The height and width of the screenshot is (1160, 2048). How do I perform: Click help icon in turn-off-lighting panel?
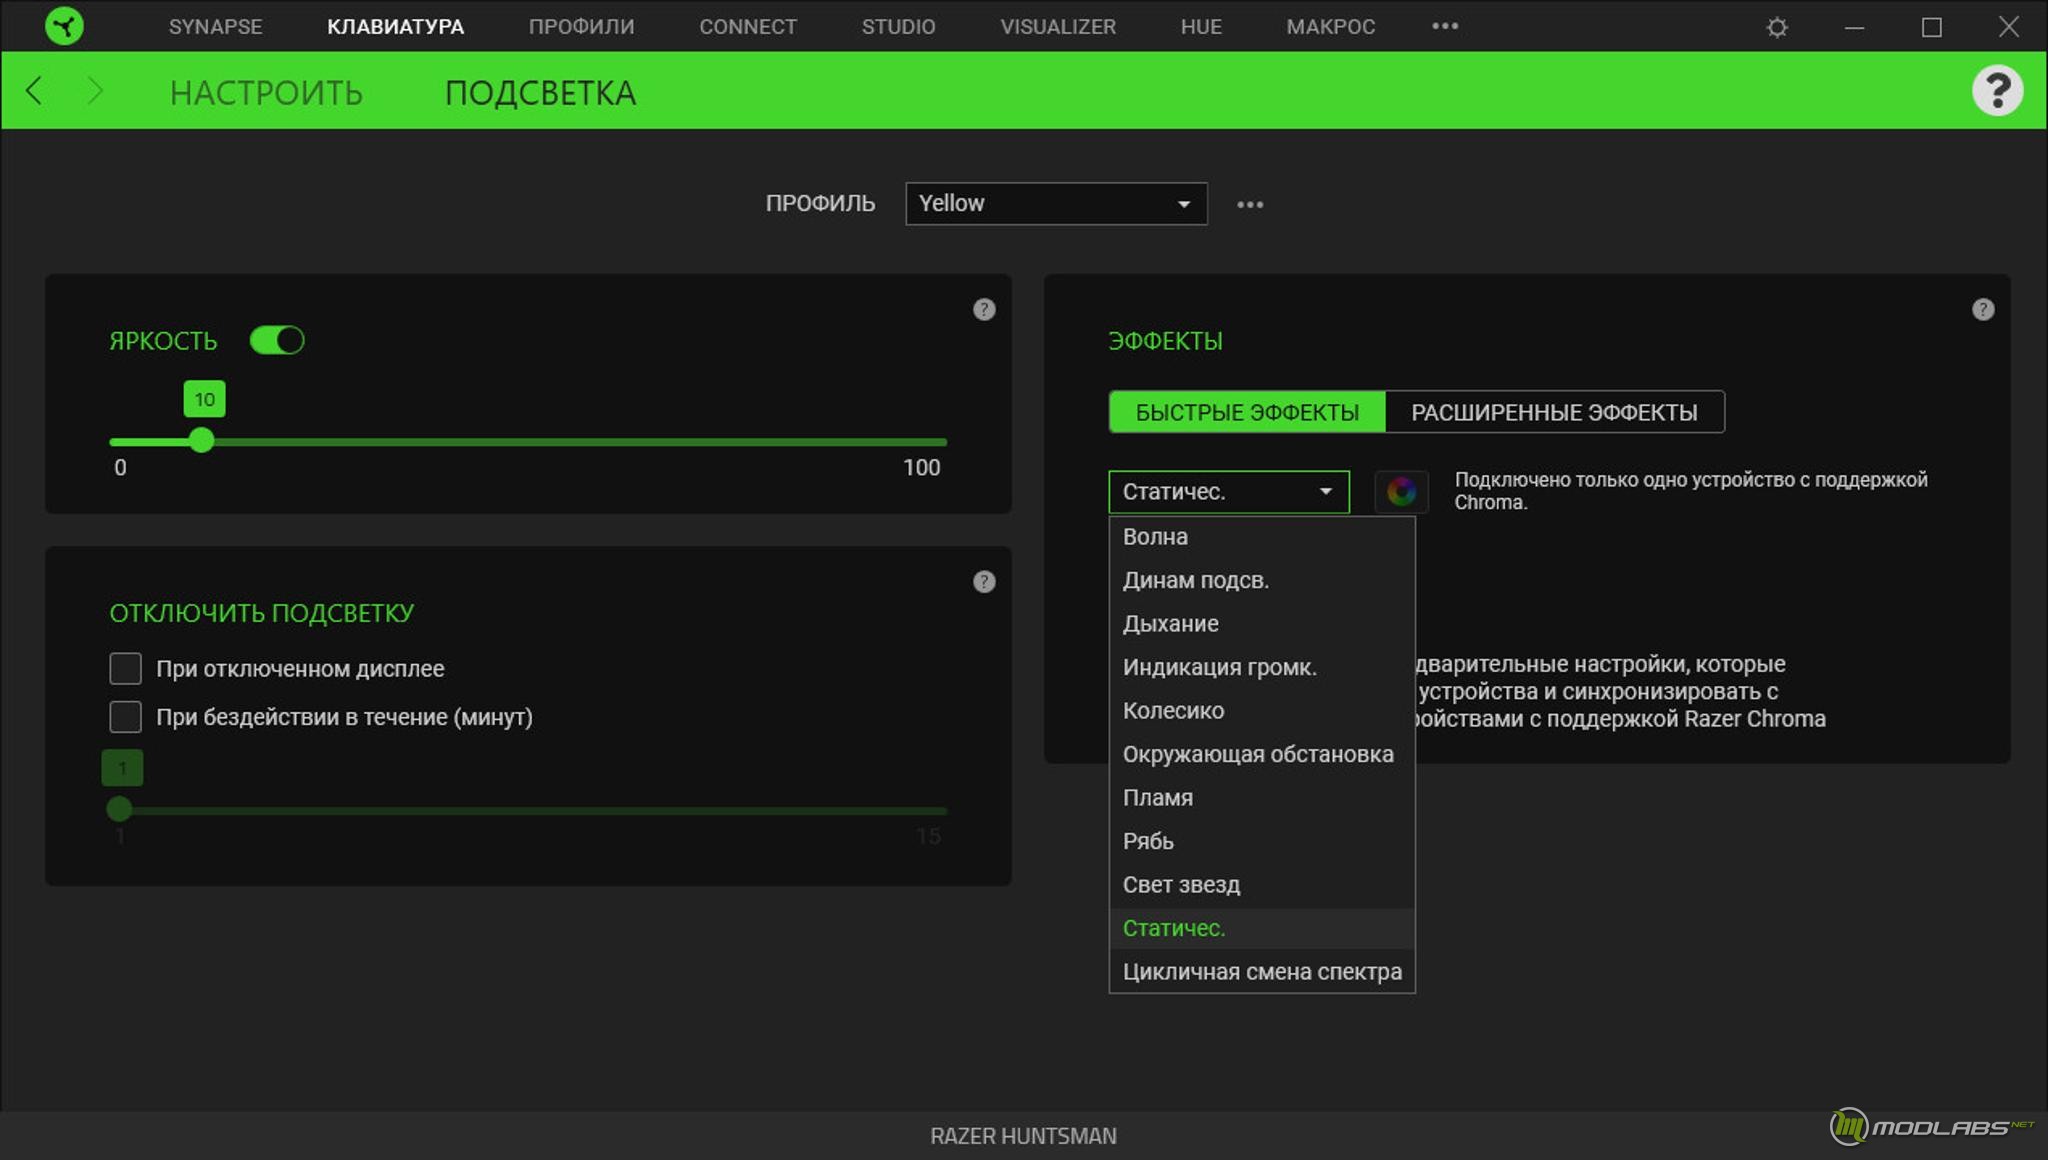pos(984,581)
